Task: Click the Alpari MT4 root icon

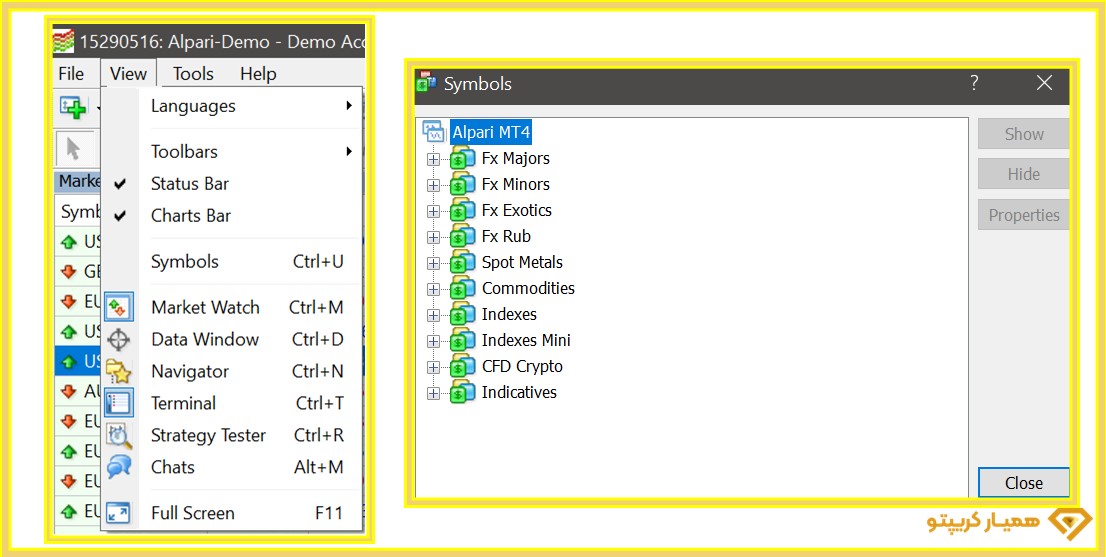Action: [433, 132]
